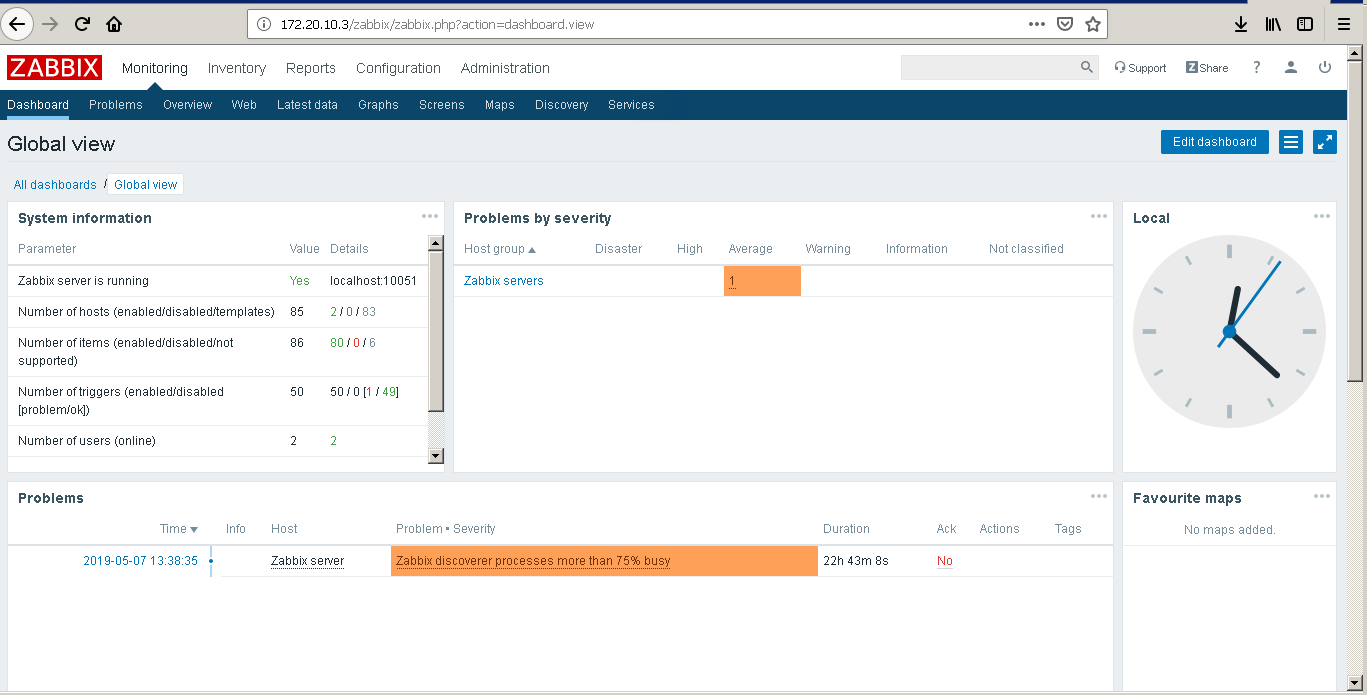
Task: Open Zabbix Help question mark icon
Action: [x=1257, y=67]
